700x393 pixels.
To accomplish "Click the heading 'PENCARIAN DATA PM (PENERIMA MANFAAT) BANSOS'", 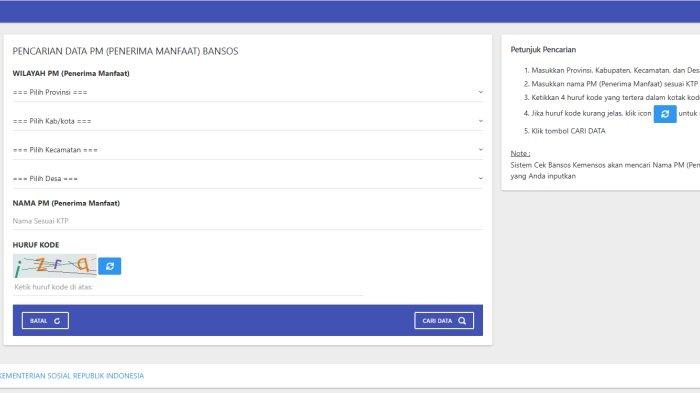I will [x=125, y=51].
